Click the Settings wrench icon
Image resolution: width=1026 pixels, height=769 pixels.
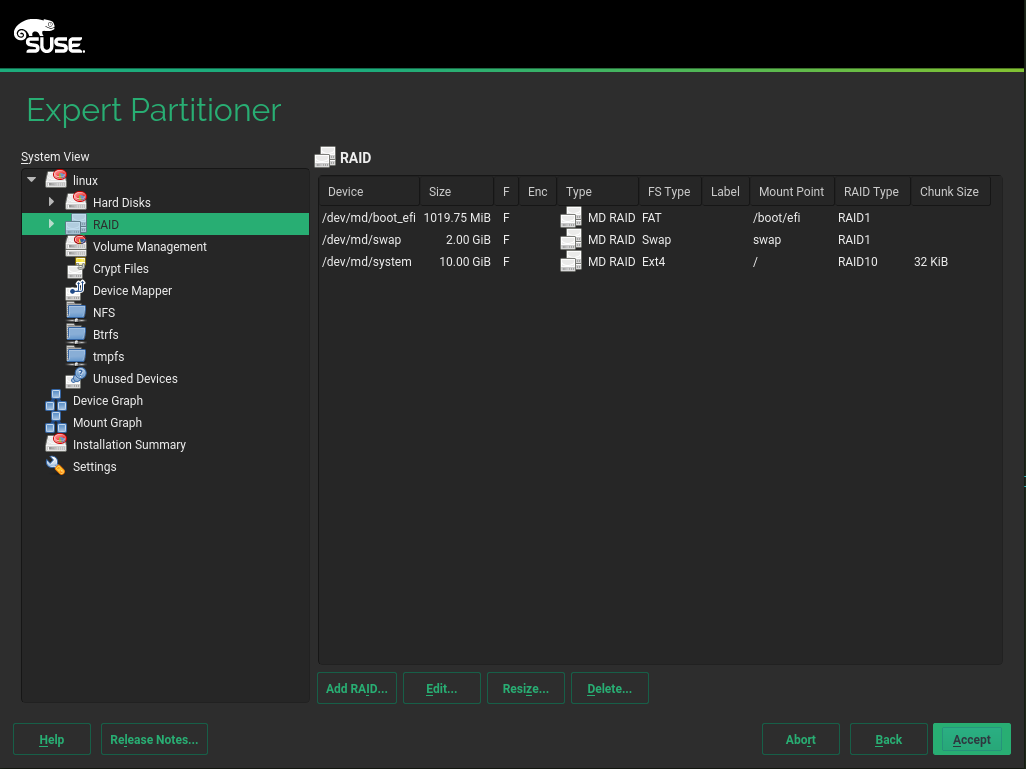click(56, 466)
